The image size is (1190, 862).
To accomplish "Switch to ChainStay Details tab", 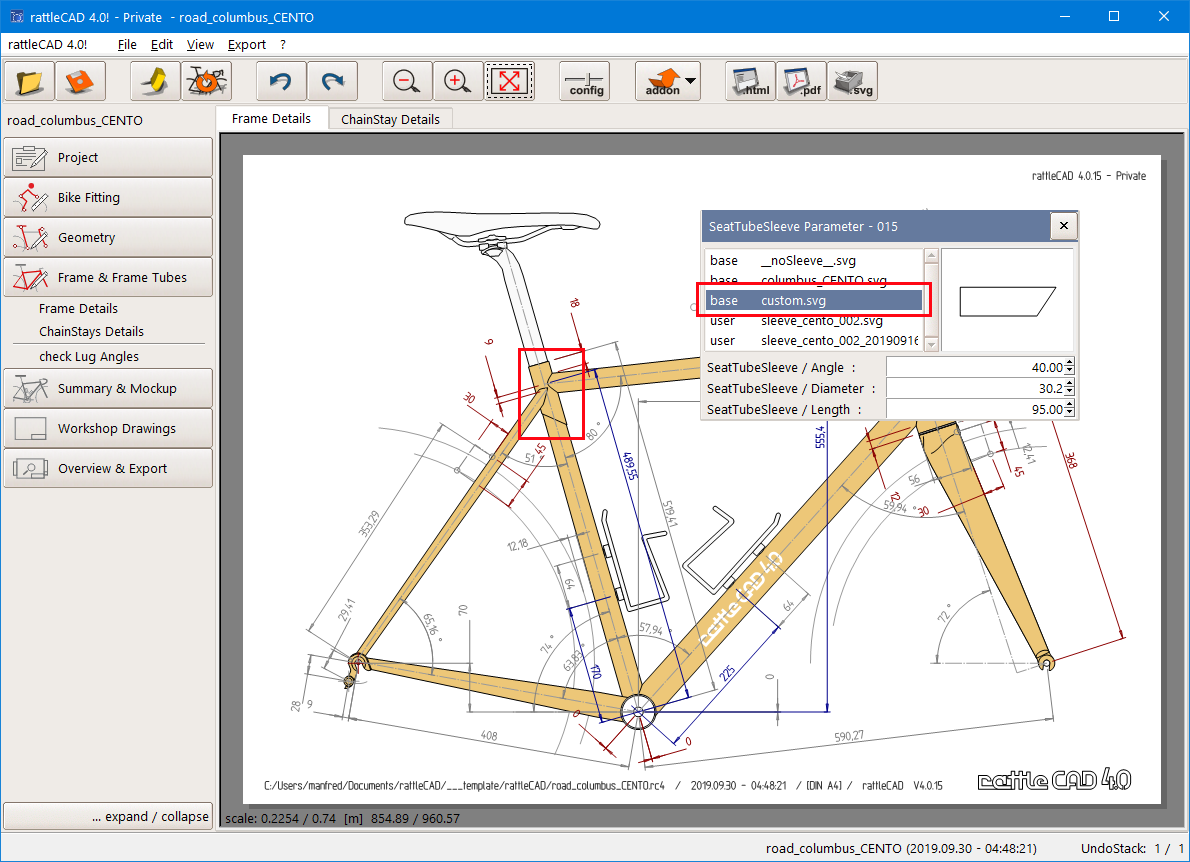I will click(x=390, y=119).
